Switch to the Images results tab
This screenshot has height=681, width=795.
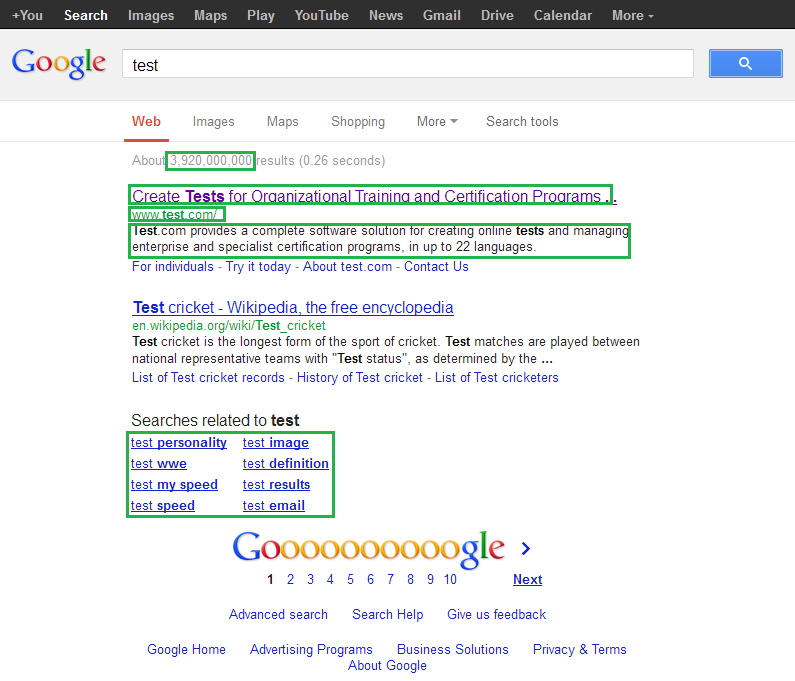pyautogui.click(x=213, y=122)
